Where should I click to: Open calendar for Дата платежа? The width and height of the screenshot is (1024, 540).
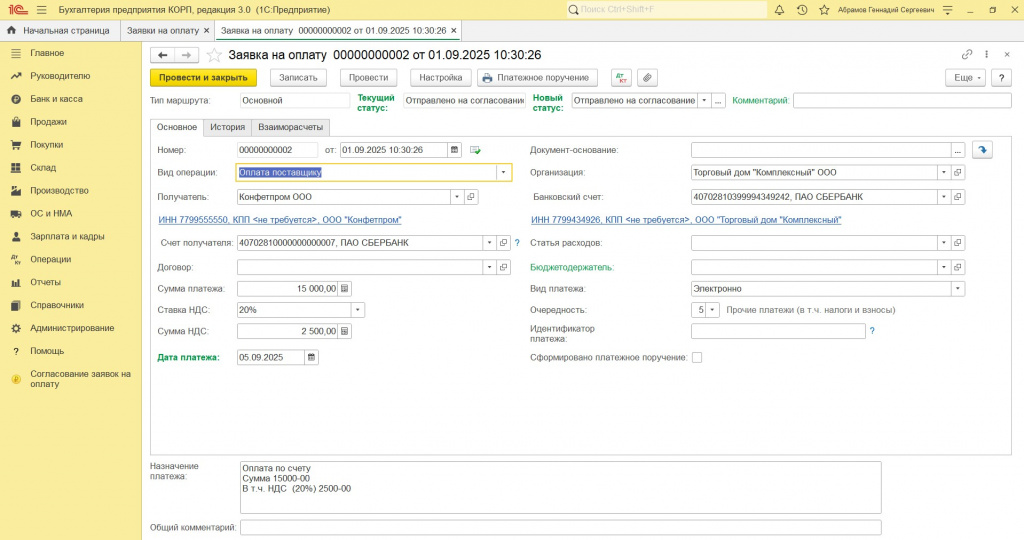(312, 357)
